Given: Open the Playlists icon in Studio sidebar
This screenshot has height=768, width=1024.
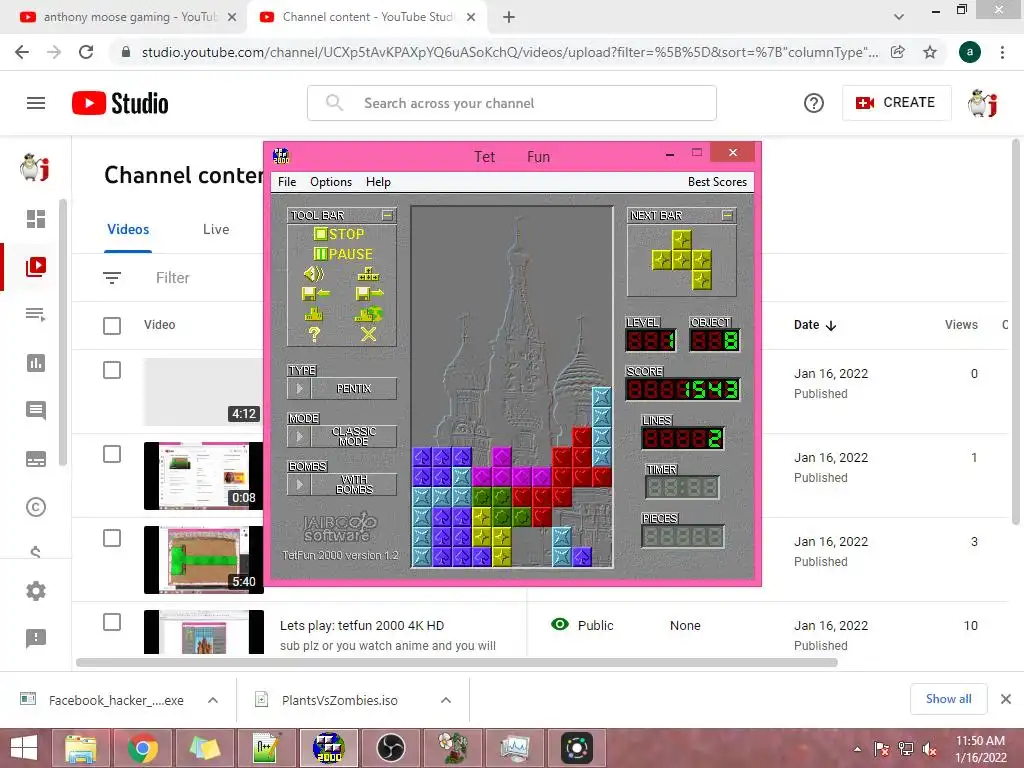Looking at the screenshot, I should click(36, 315).
